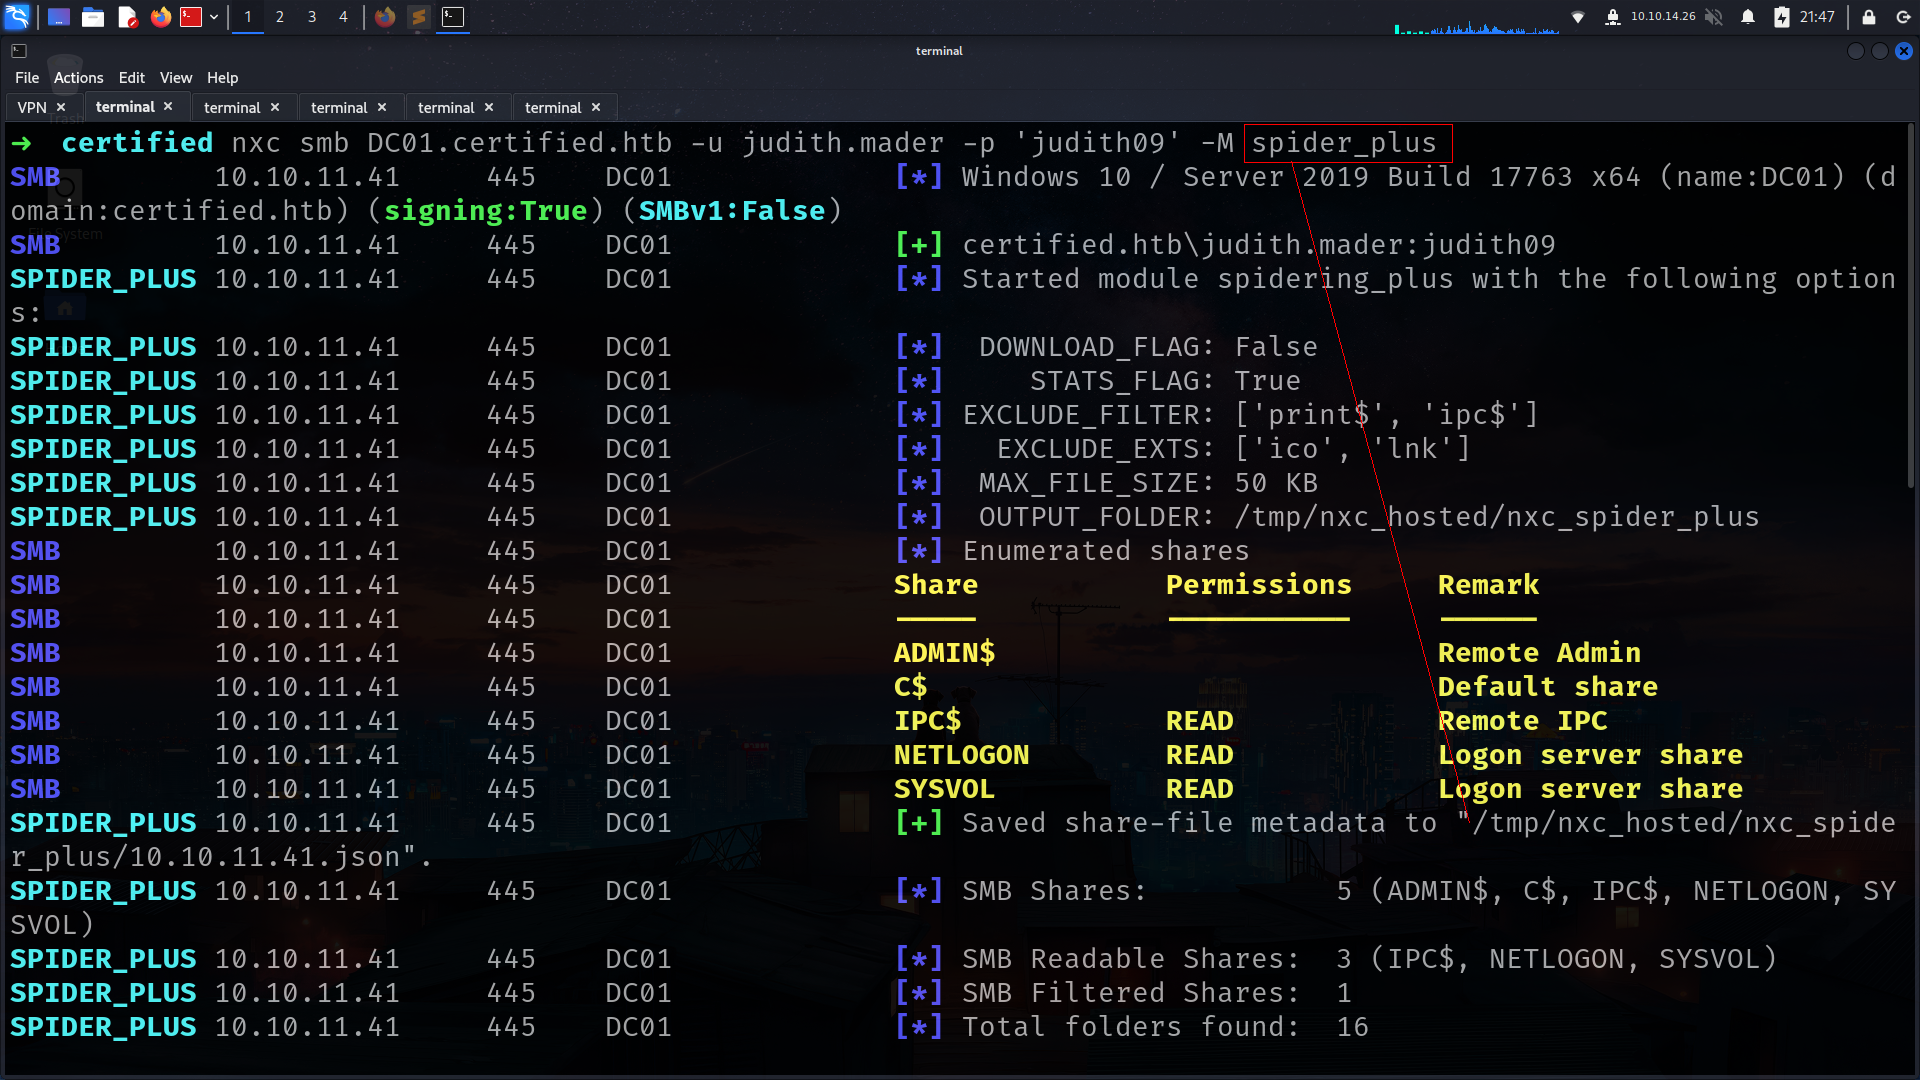Click the SMBv1:False text
The width and height of the screenshot is (1920, 1080).
click(732, 211)
